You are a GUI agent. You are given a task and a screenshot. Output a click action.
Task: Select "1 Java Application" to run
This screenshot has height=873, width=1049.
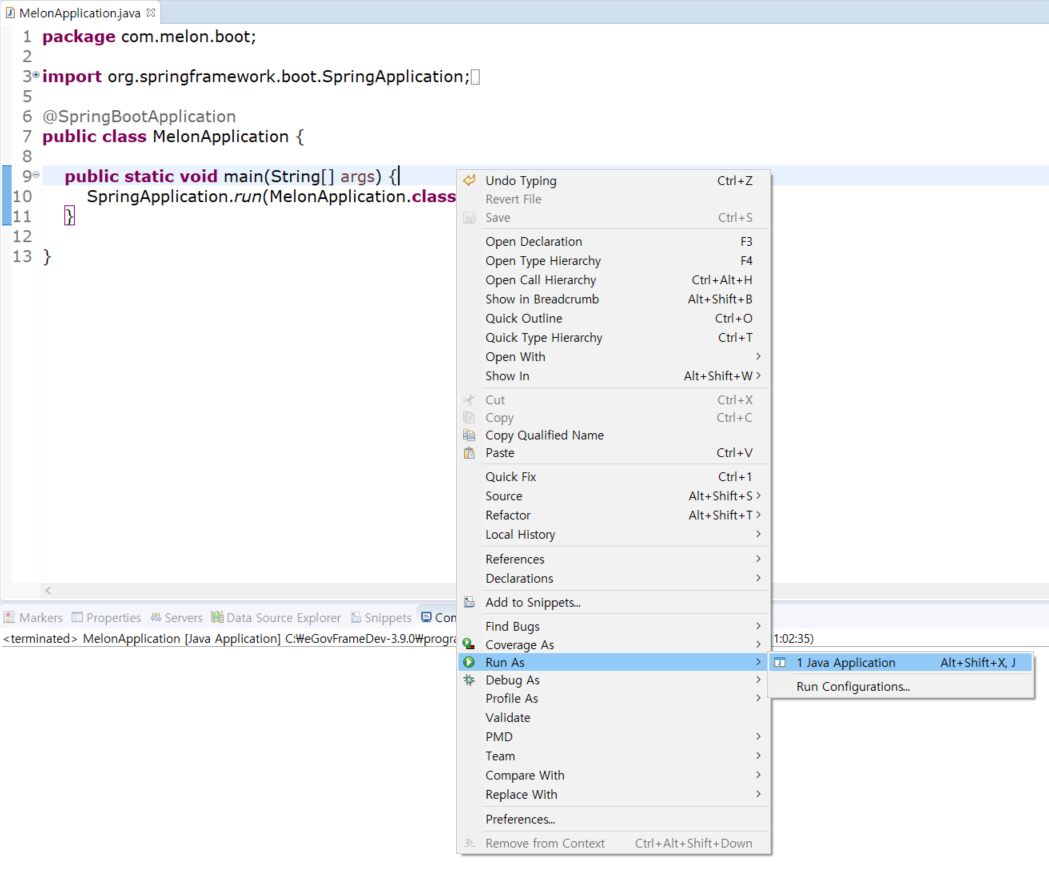(x=845, y=662)
